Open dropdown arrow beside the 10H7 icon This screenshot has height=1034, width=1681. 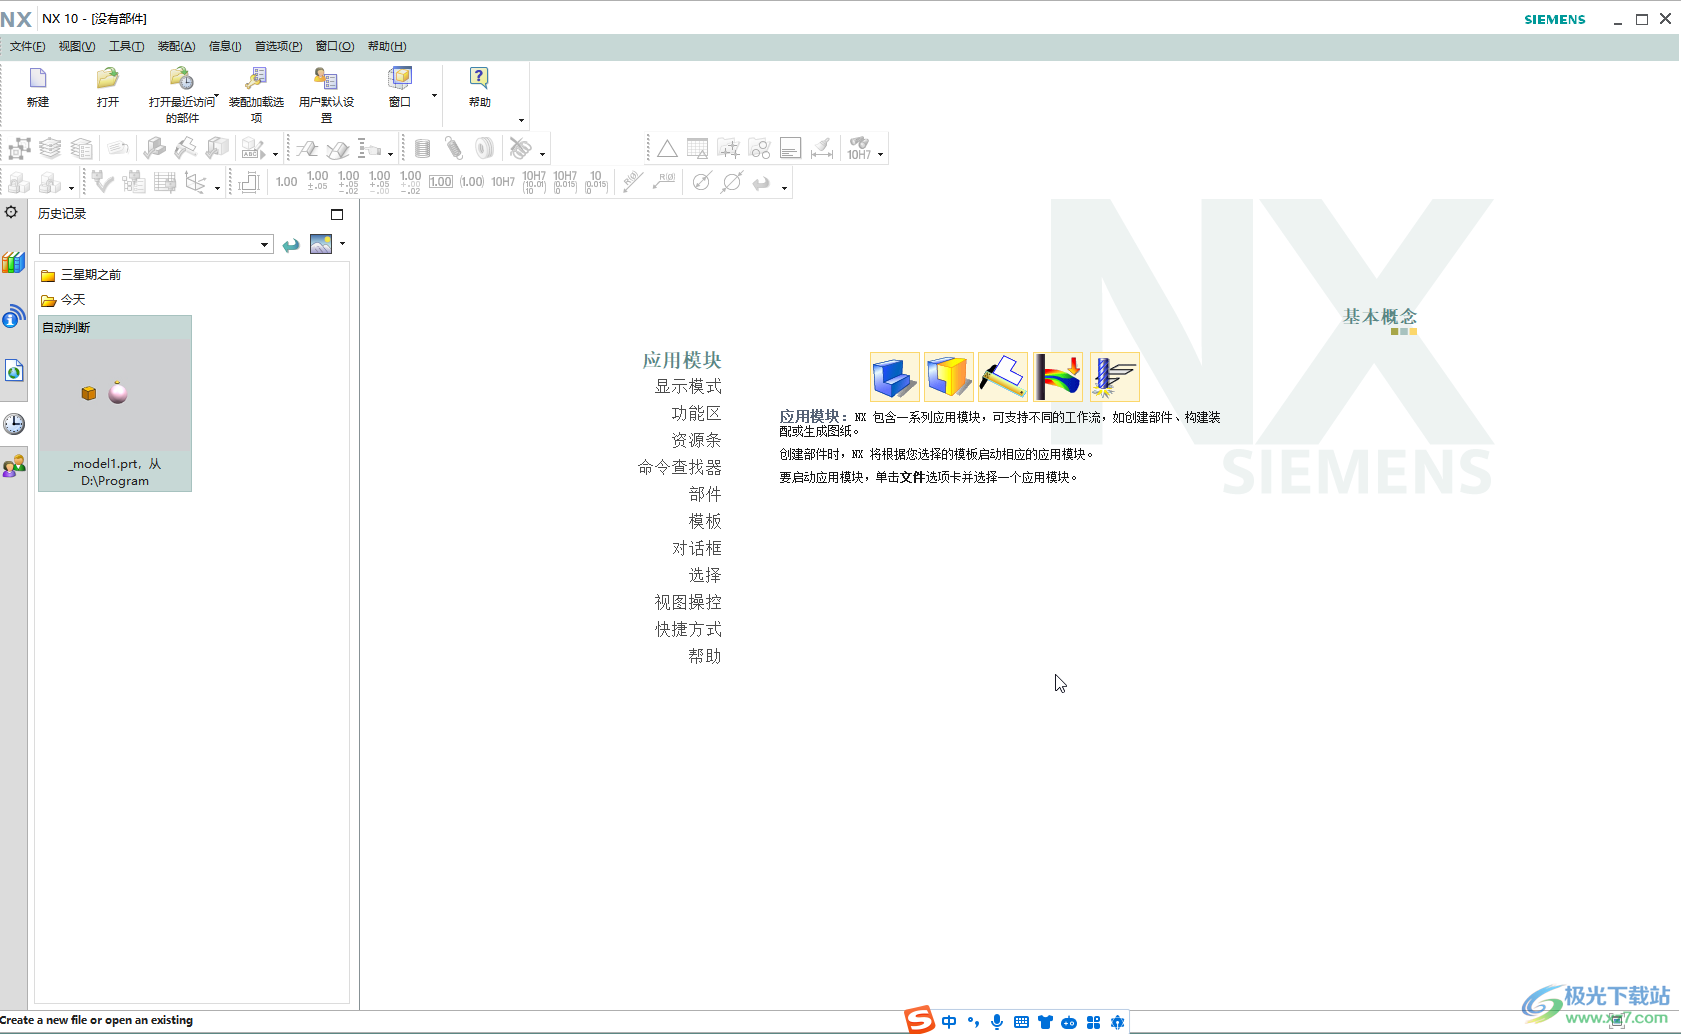tap(880, 154)
